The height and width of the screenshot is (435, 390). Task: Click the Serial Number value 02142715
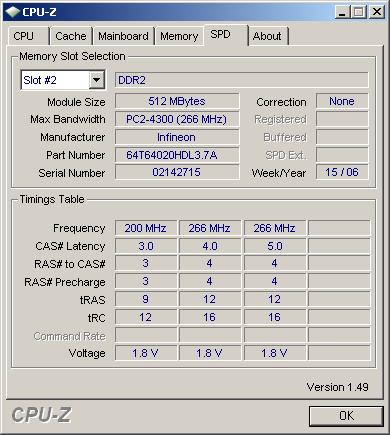point(177,172)
